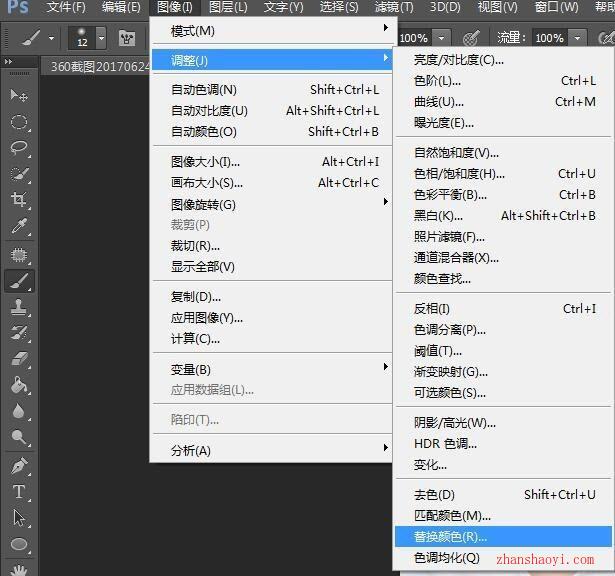The width and height of the screenshot is (615, 576).
Task: Select the Lasso tool
Action: coord(19,148)
